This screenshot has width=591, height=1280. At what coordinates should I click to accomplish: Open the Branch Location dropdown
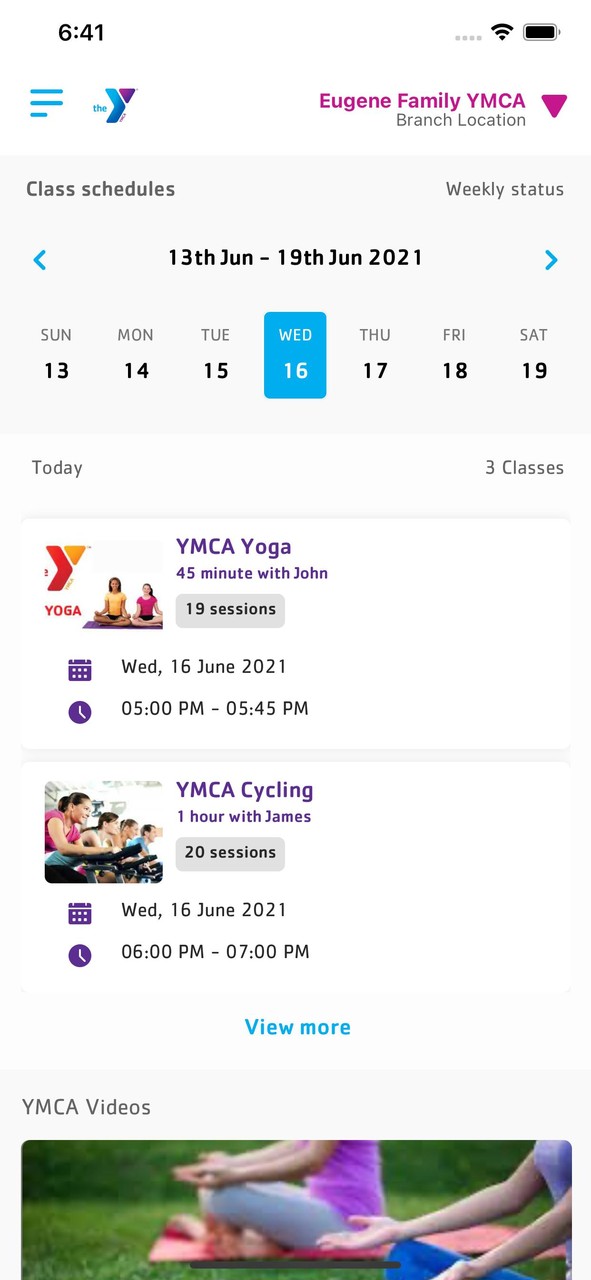tap(554, 104)
